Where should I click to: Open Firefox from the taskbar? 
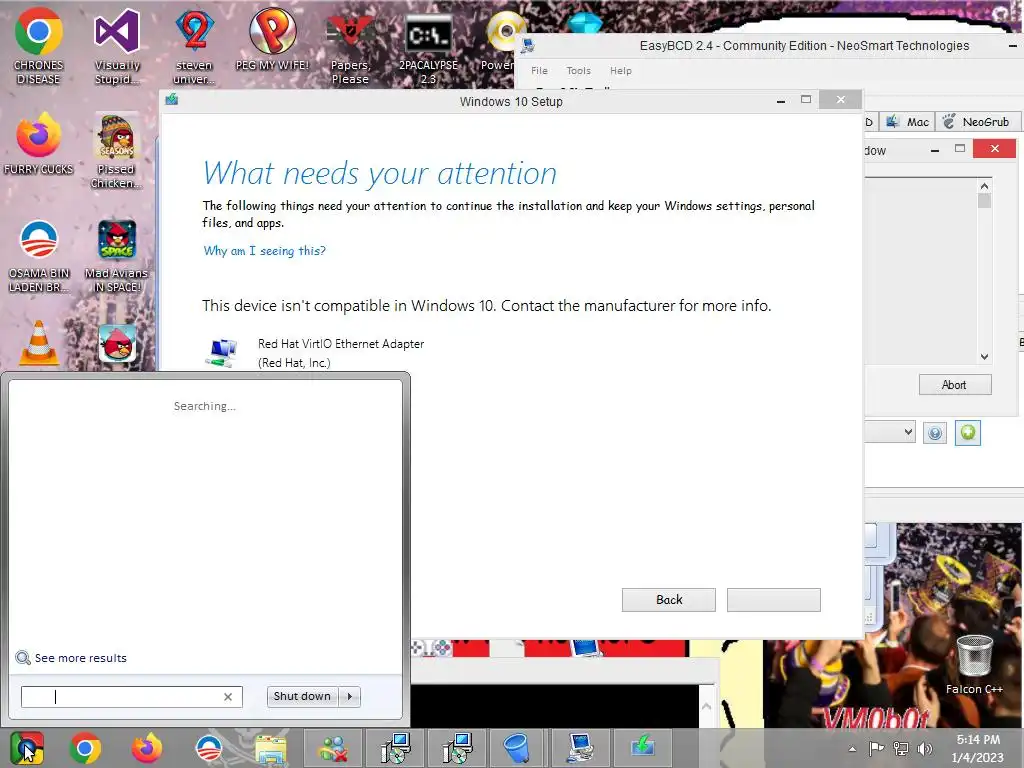click(146, 748)
